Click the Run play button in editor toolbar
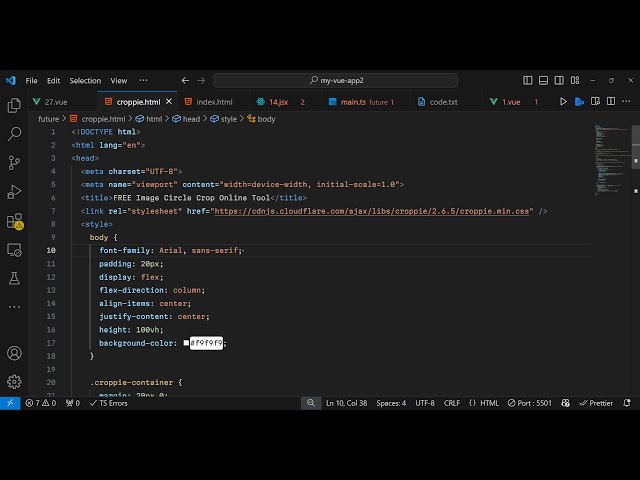The image size is (640, 480). click(564, 101)
